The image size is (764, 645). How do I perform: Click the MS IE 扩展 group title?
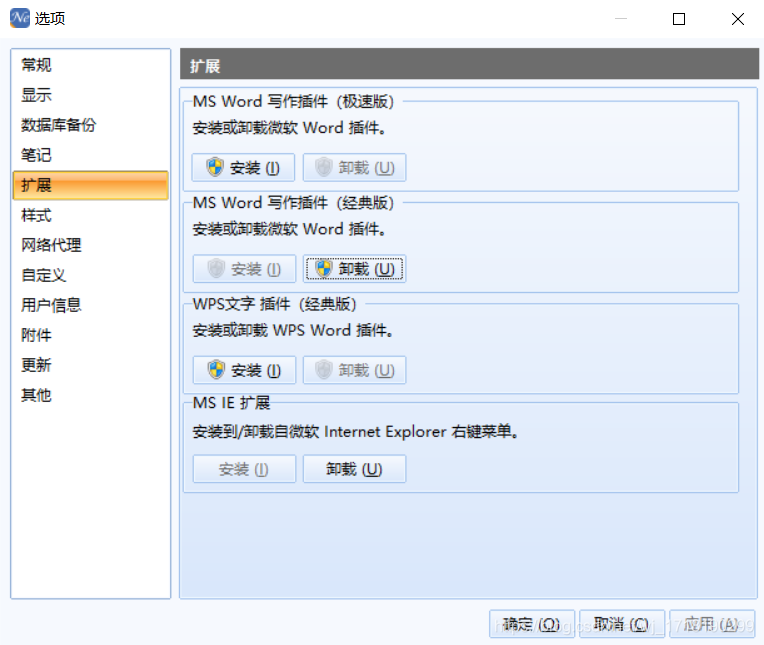pos(231,403)
